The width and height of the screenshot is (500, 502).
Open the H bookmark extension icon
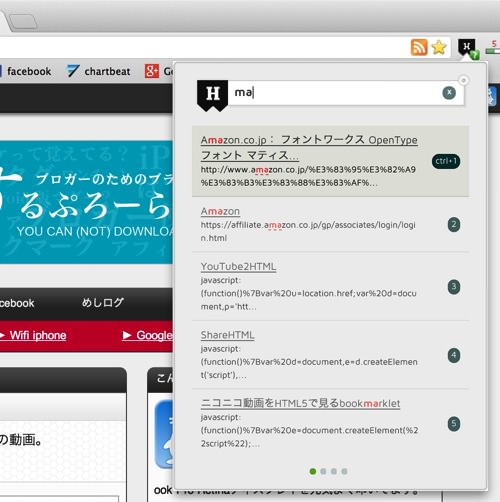[468, 48]
